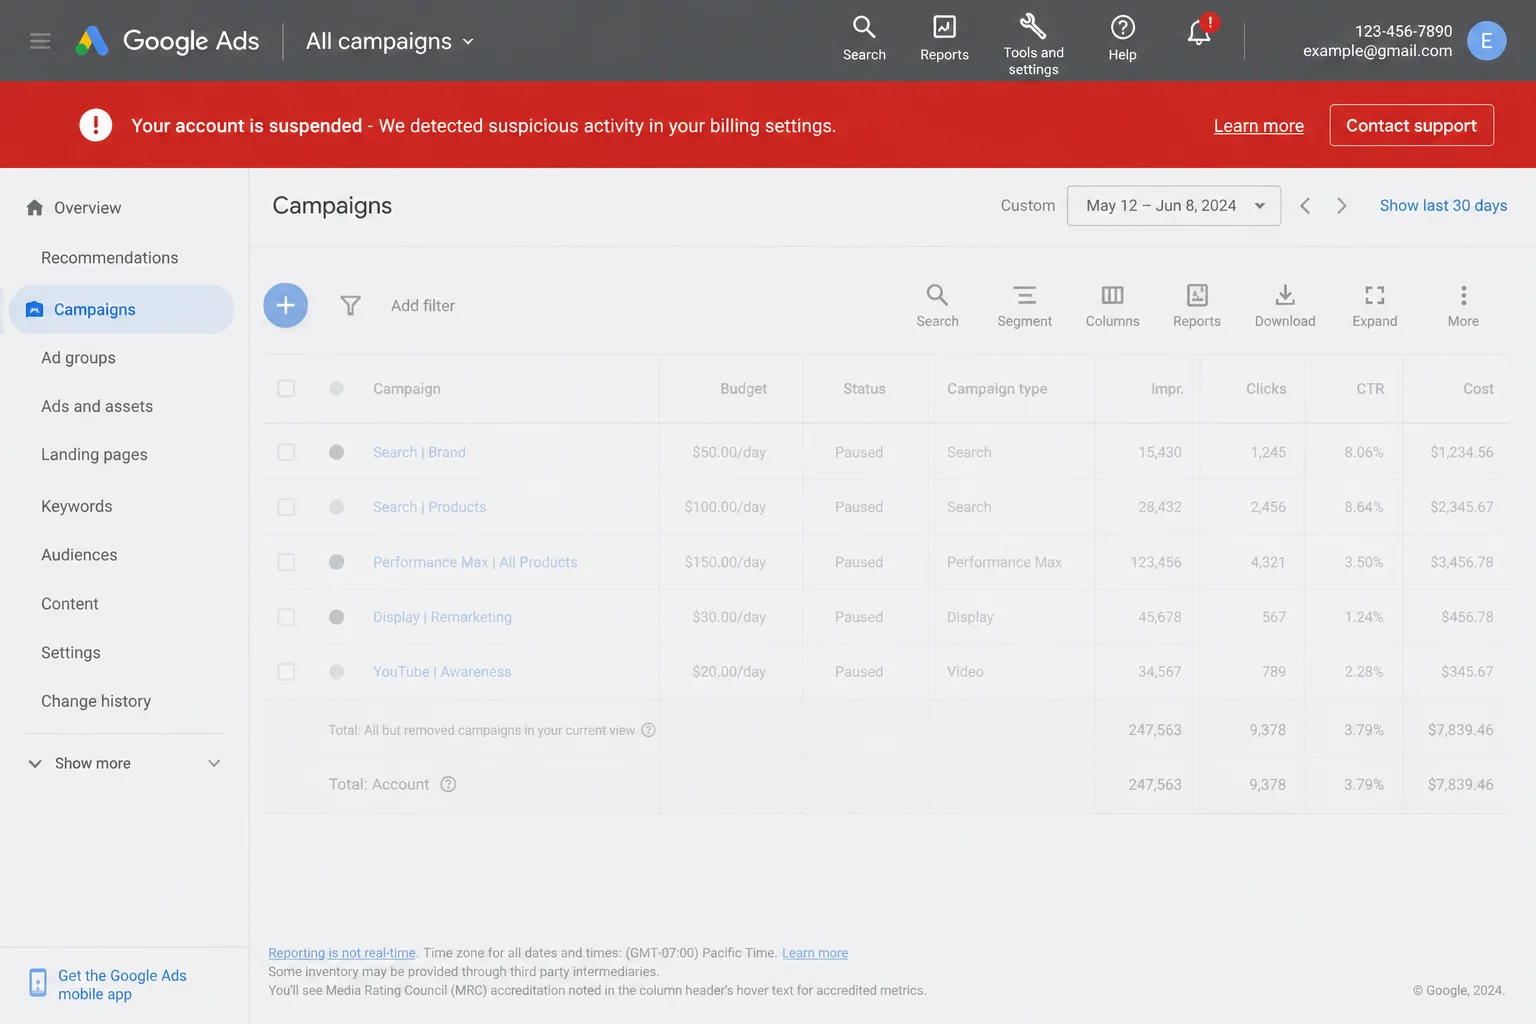Toggle status dot for Performance Max | All Products
The height and width of the screenshot is (1024, 1536).
(336, 562)
